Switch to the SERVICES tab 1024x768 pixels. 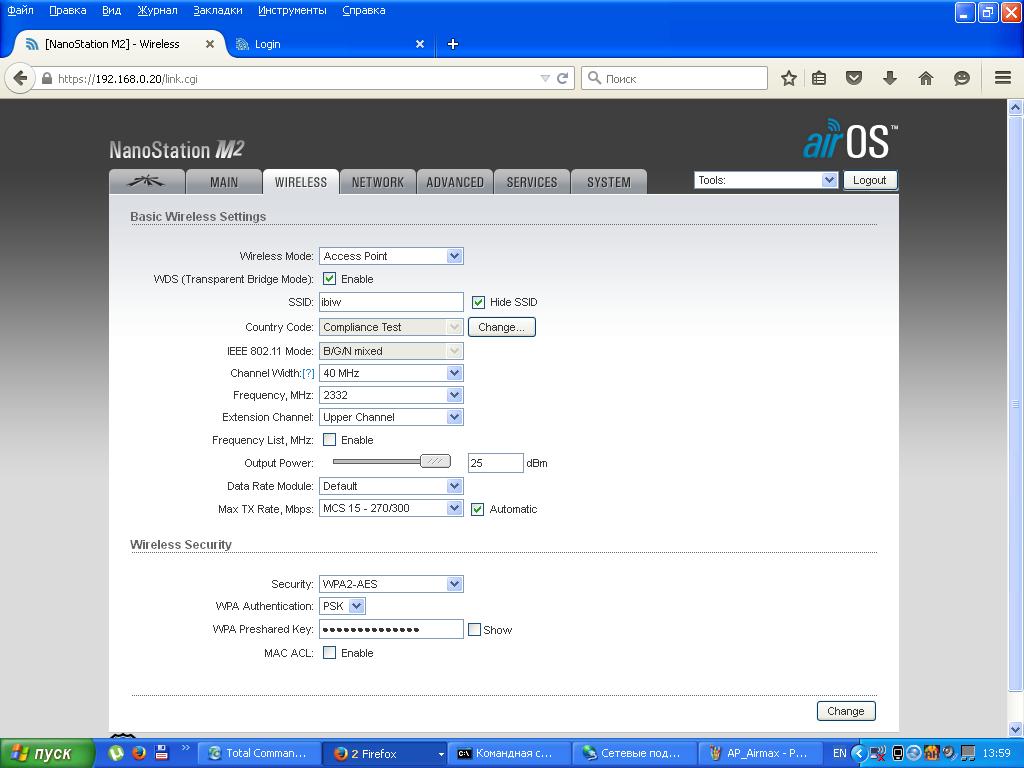point(532,182)
